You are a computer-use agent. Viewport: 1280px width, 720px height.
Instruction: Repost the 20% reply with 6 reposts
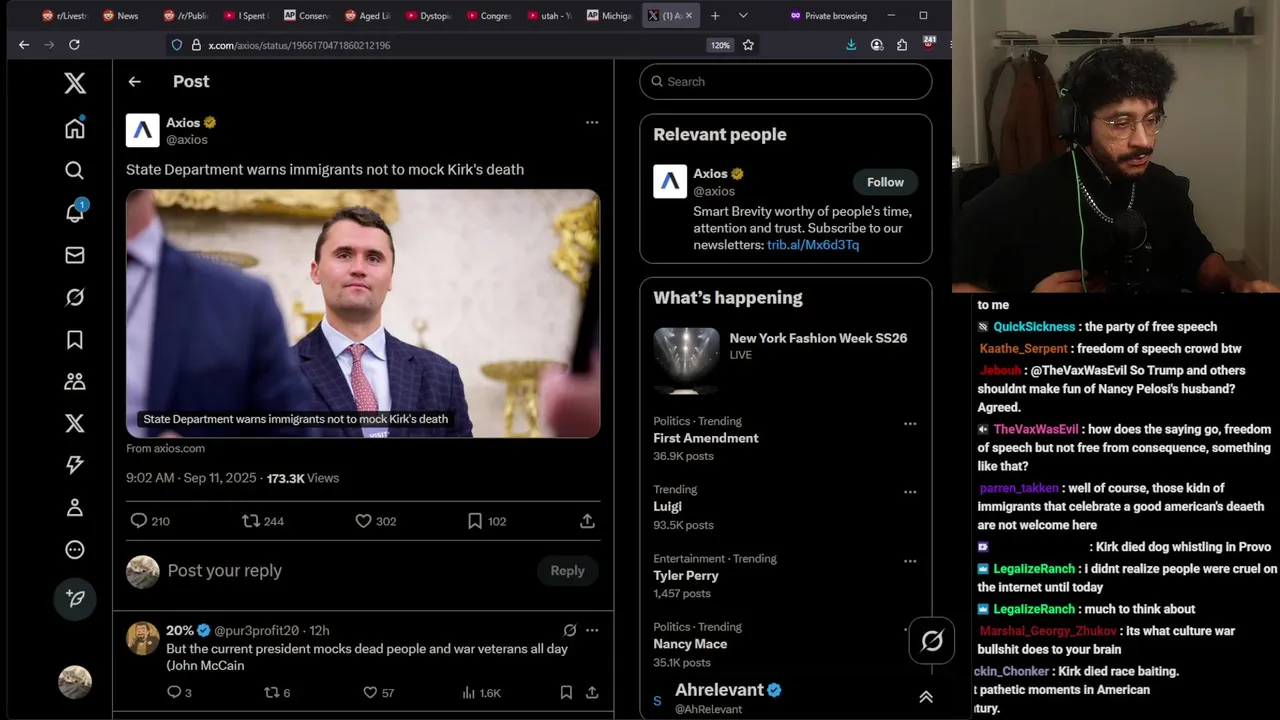click(277, 692)
